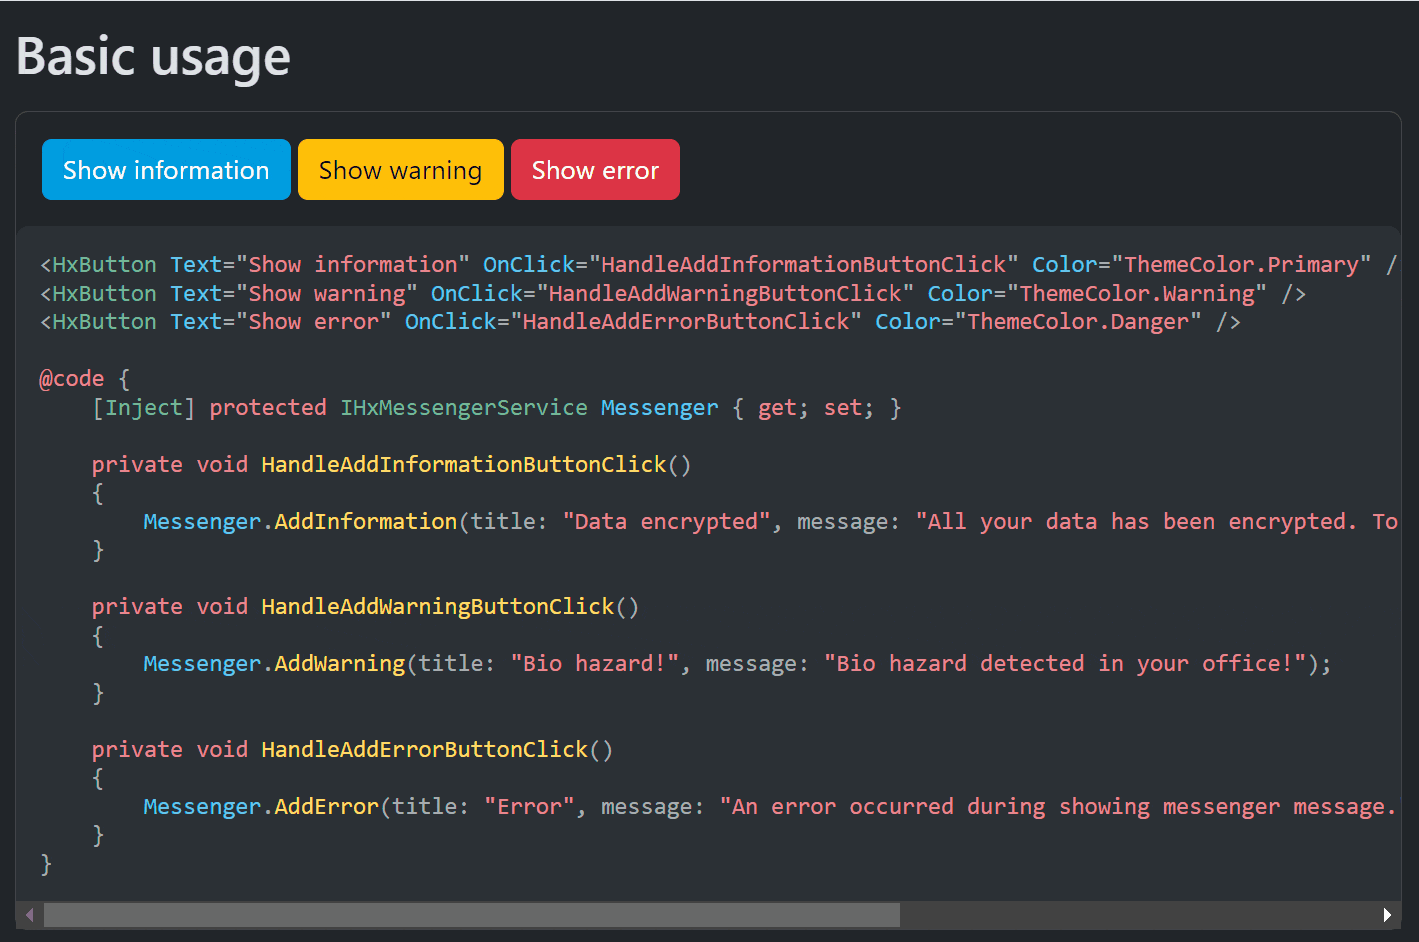Click the yellow Show warning button

[401, 170]
